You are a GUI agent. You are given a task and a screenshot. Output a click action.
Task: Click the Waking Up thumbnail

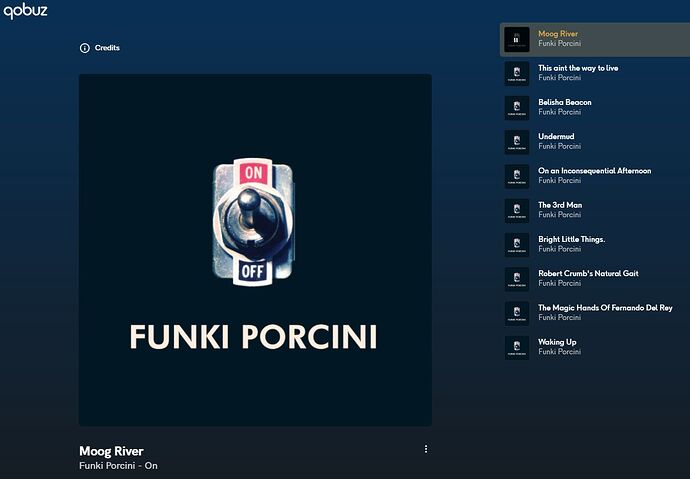[x=517, y=348]
